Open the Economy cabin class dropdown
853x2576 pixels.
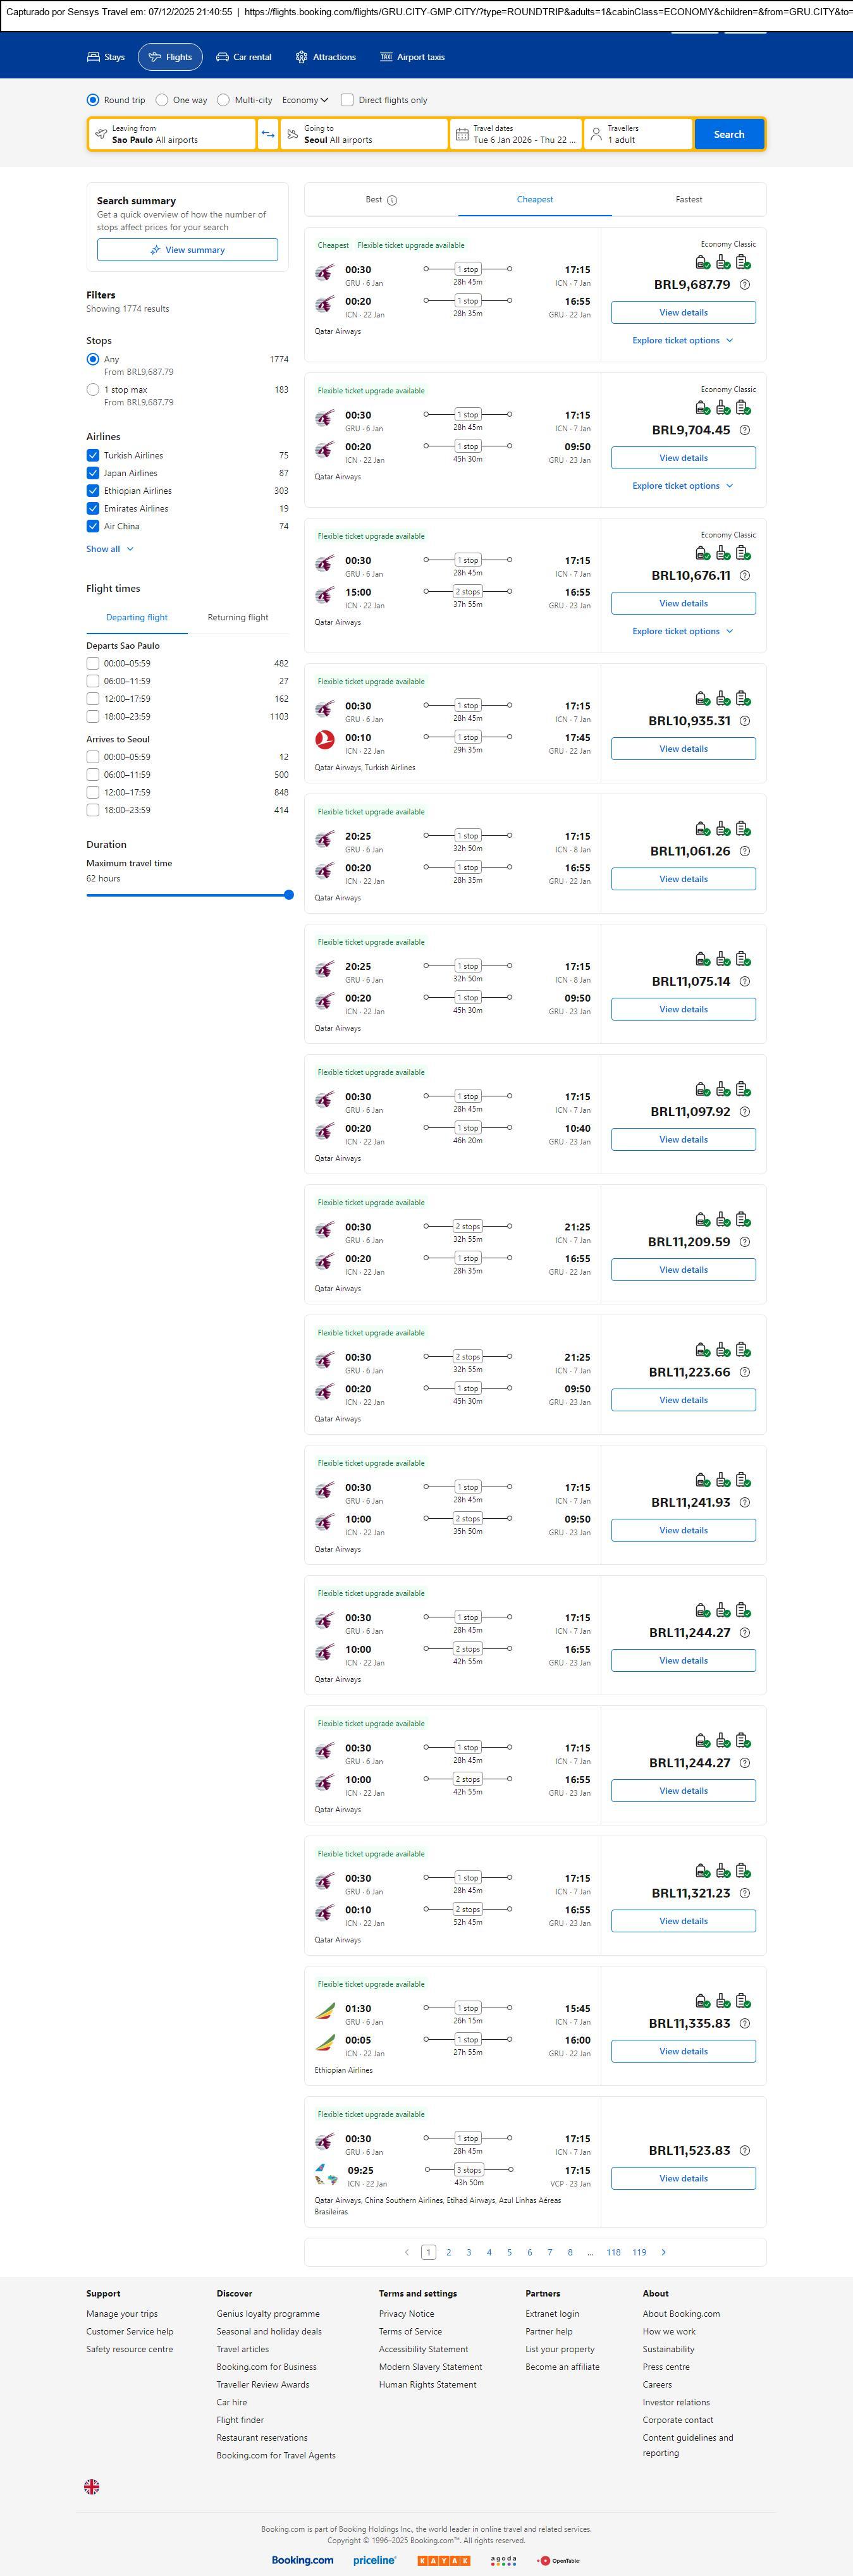point(304,100)
